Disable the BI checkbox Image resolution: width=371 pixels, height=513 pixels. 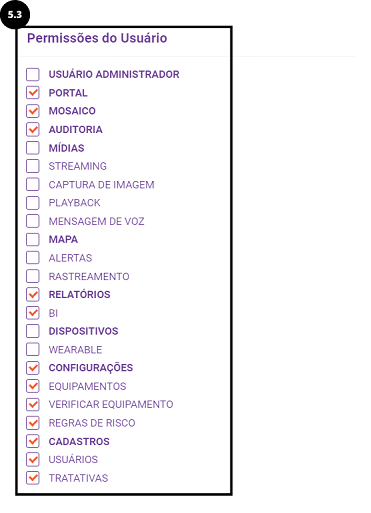[33, 313]
